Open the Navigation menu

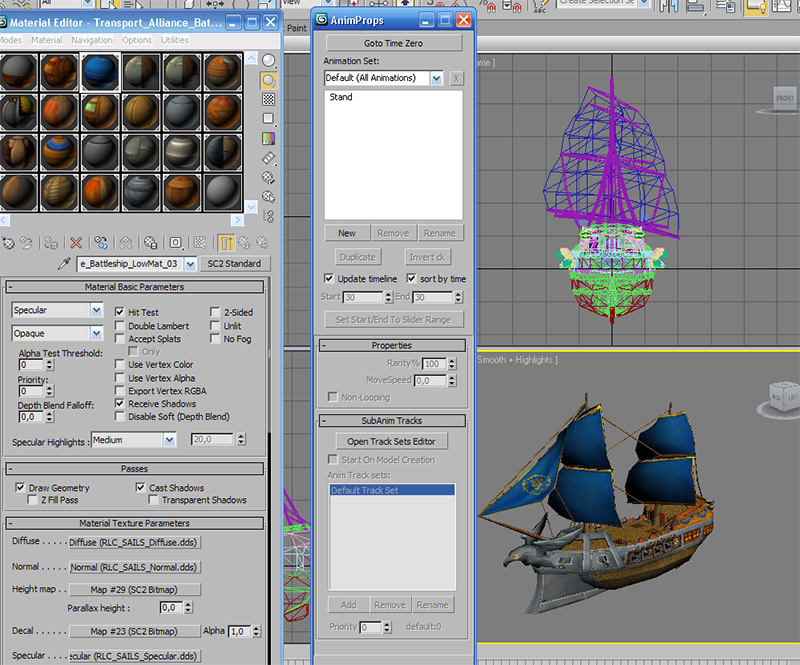coord(92,40)
